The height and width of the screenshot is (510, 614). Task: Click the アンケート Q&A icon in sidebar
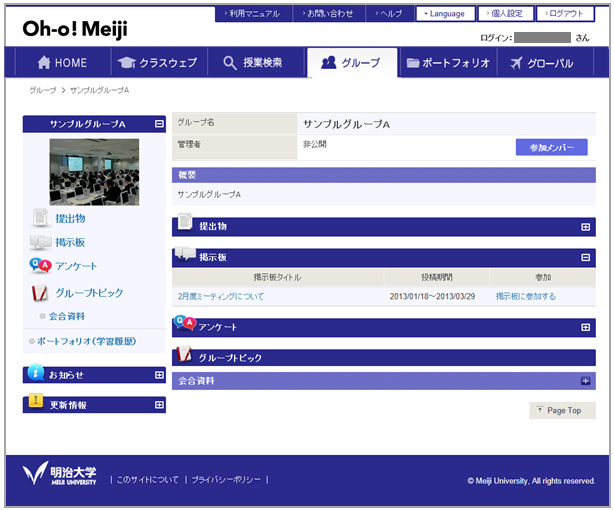(40, 266)
